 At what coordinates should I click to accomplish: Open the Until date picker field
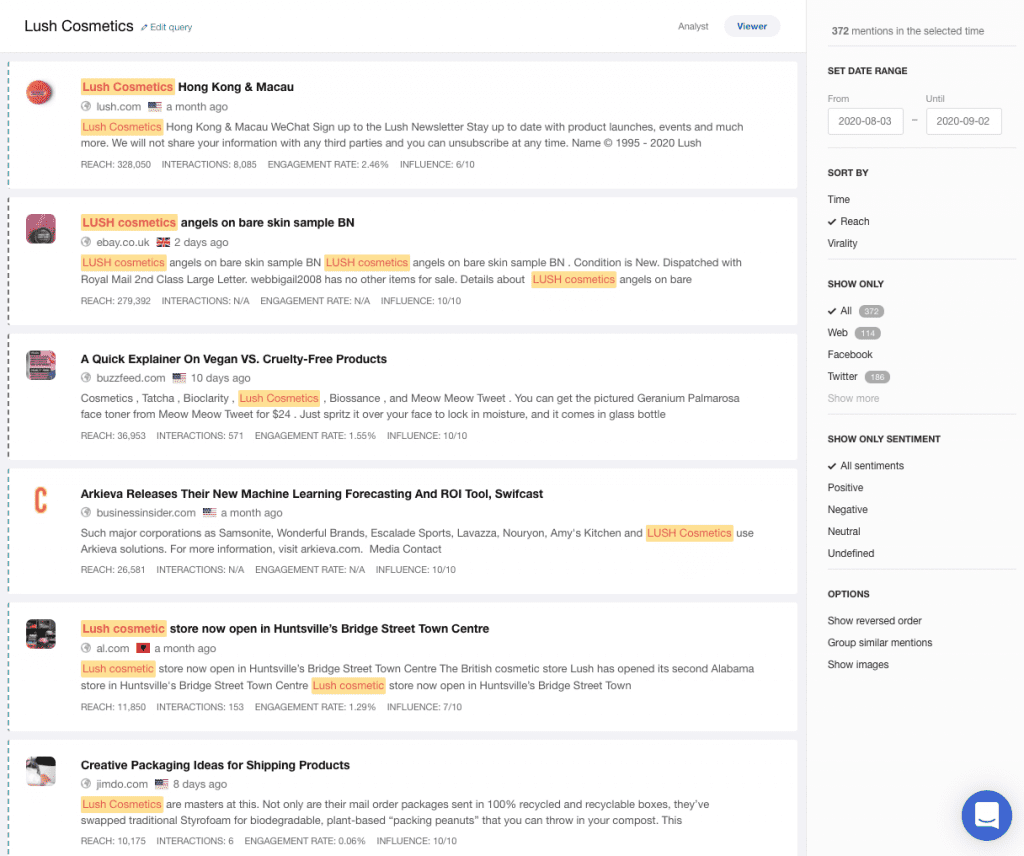point(963,122)
